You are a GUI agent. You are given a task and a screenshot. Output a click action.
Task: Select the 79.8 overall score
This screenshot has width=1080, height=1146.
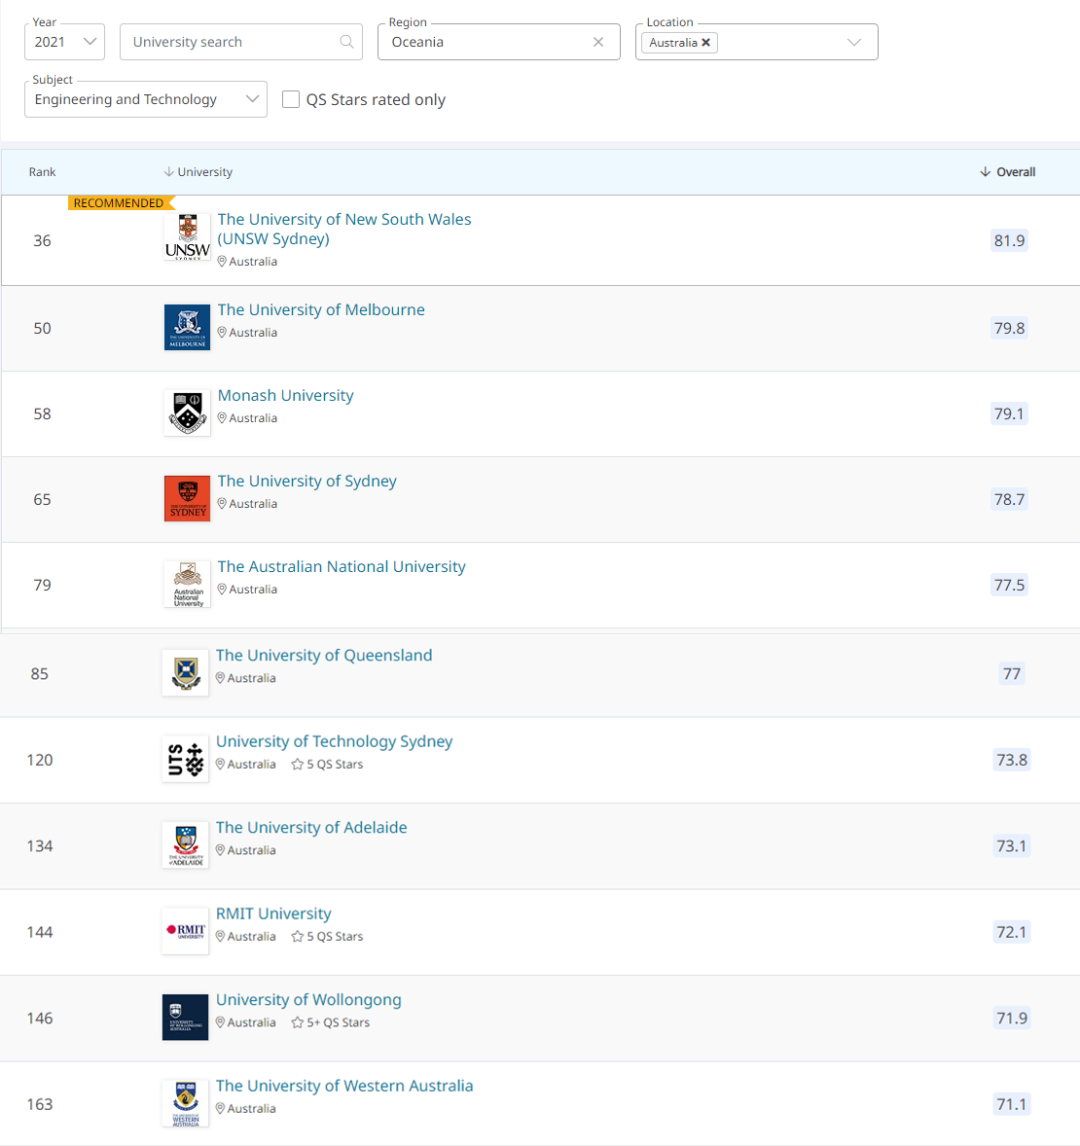click(x=1009, y=328)
